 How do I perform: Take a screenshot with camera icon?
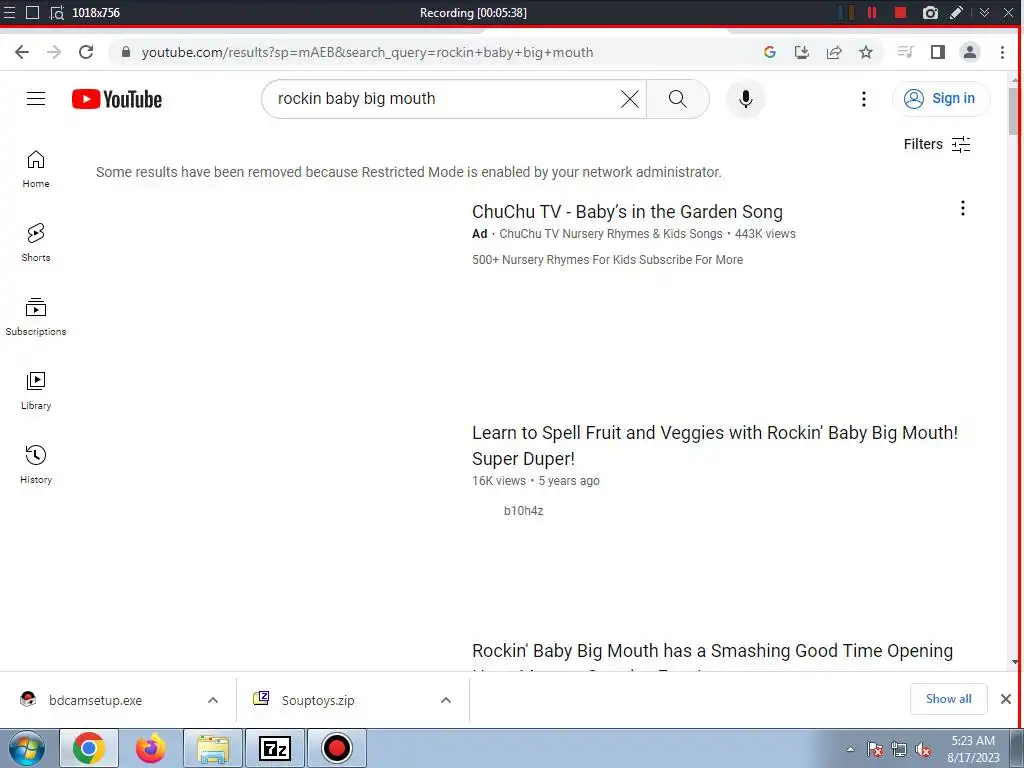pyautogui.click(x=930, y=12)
